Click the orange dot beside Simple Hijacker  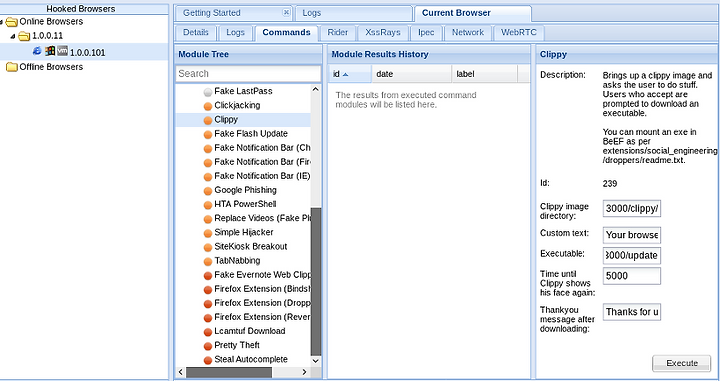(208, 233)
